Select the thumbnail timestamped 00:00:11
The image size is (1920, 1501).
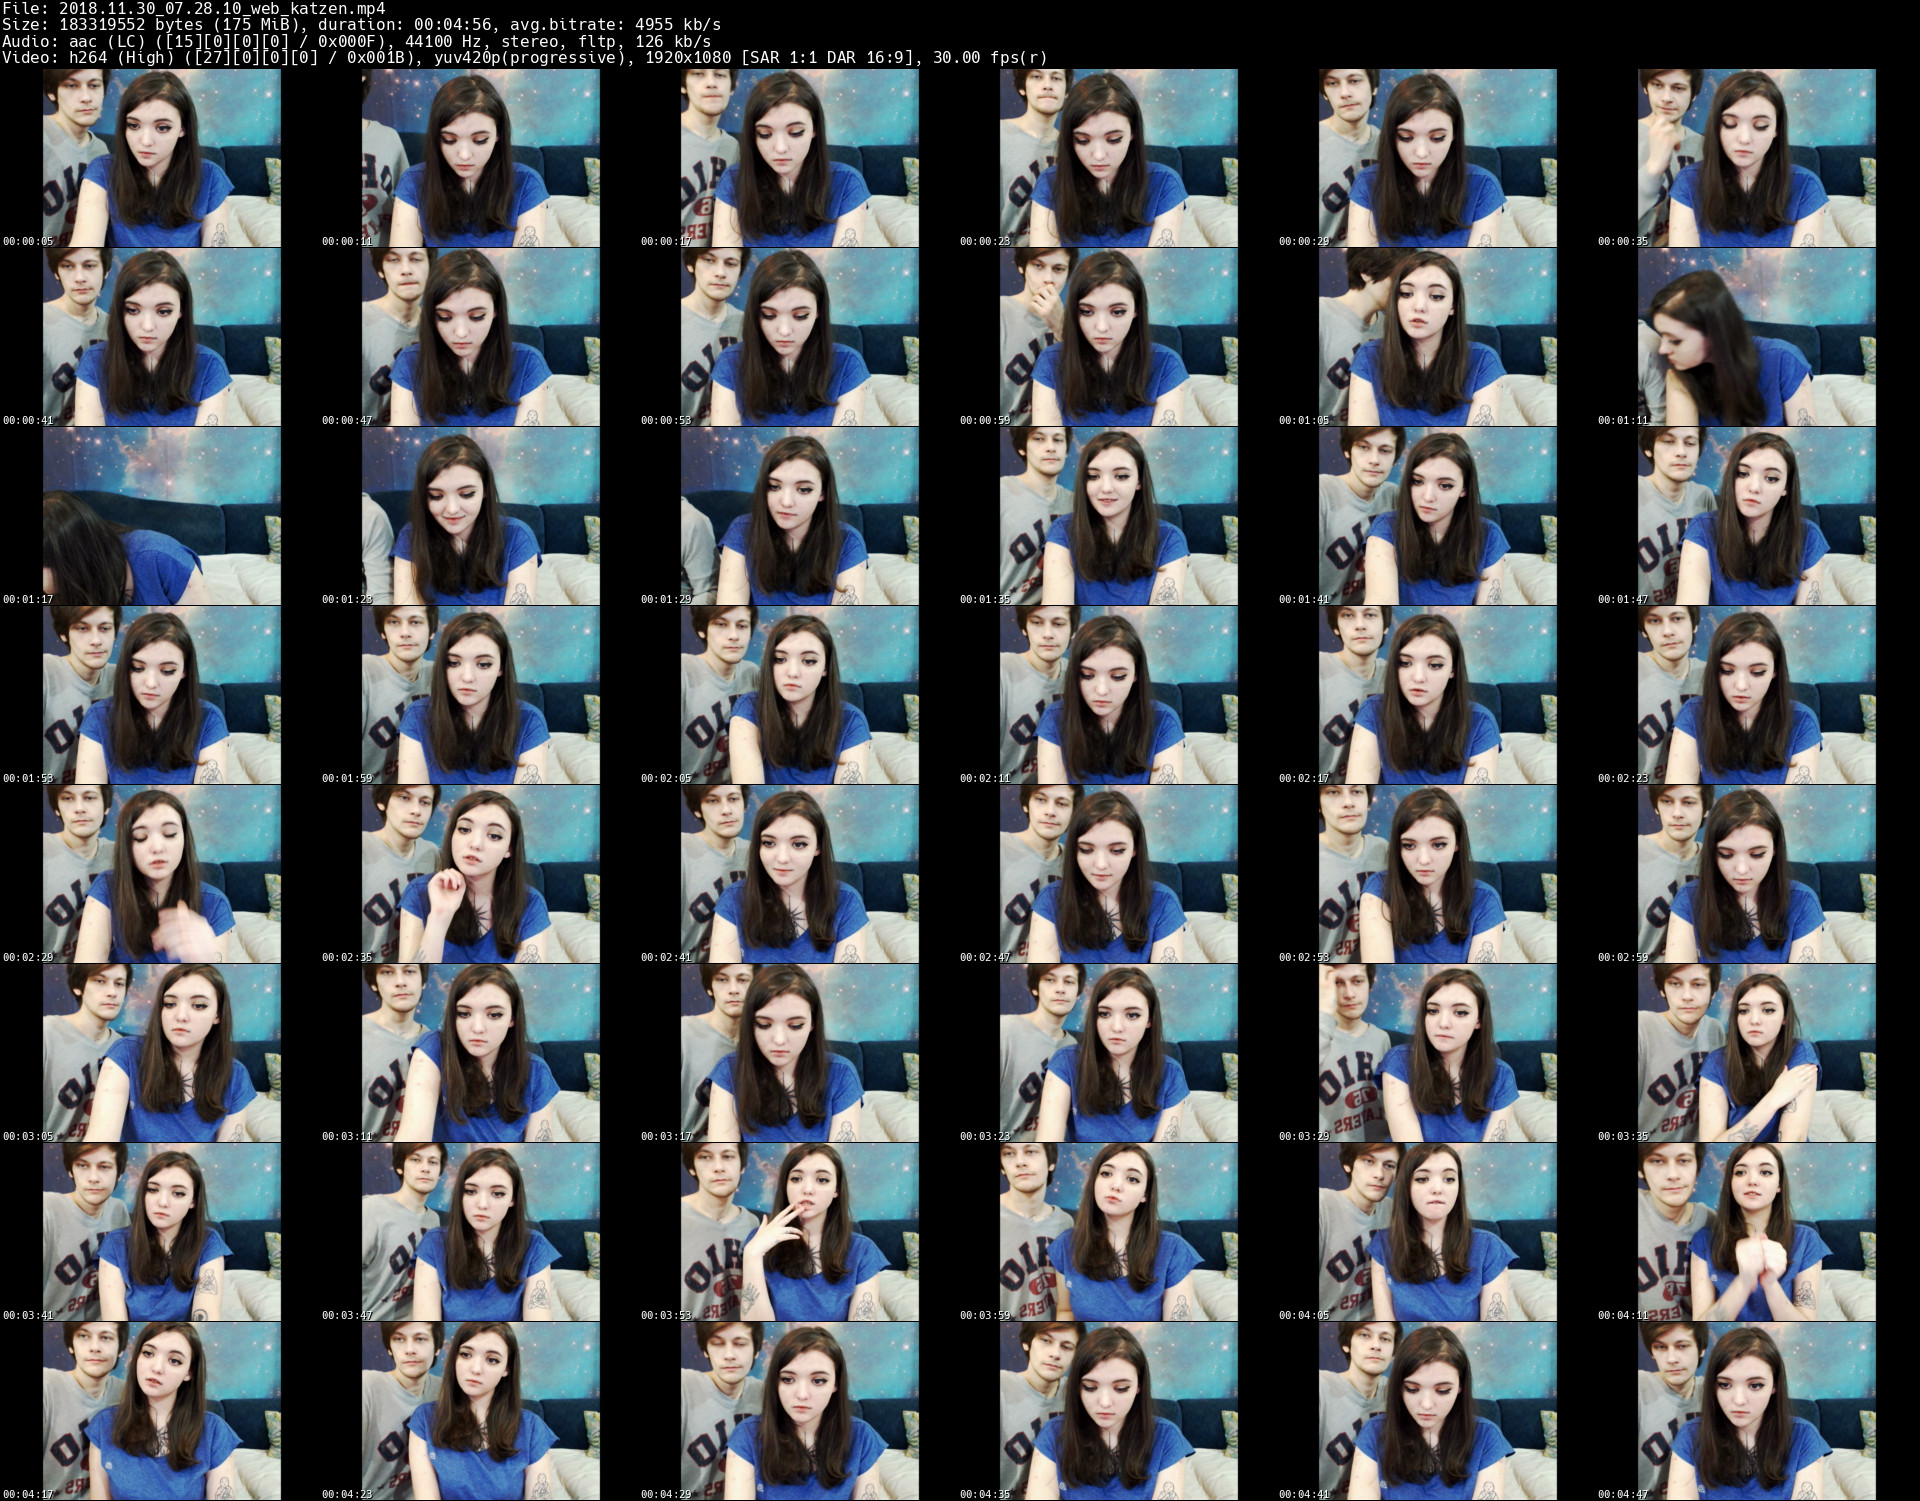tap(480, 158)
